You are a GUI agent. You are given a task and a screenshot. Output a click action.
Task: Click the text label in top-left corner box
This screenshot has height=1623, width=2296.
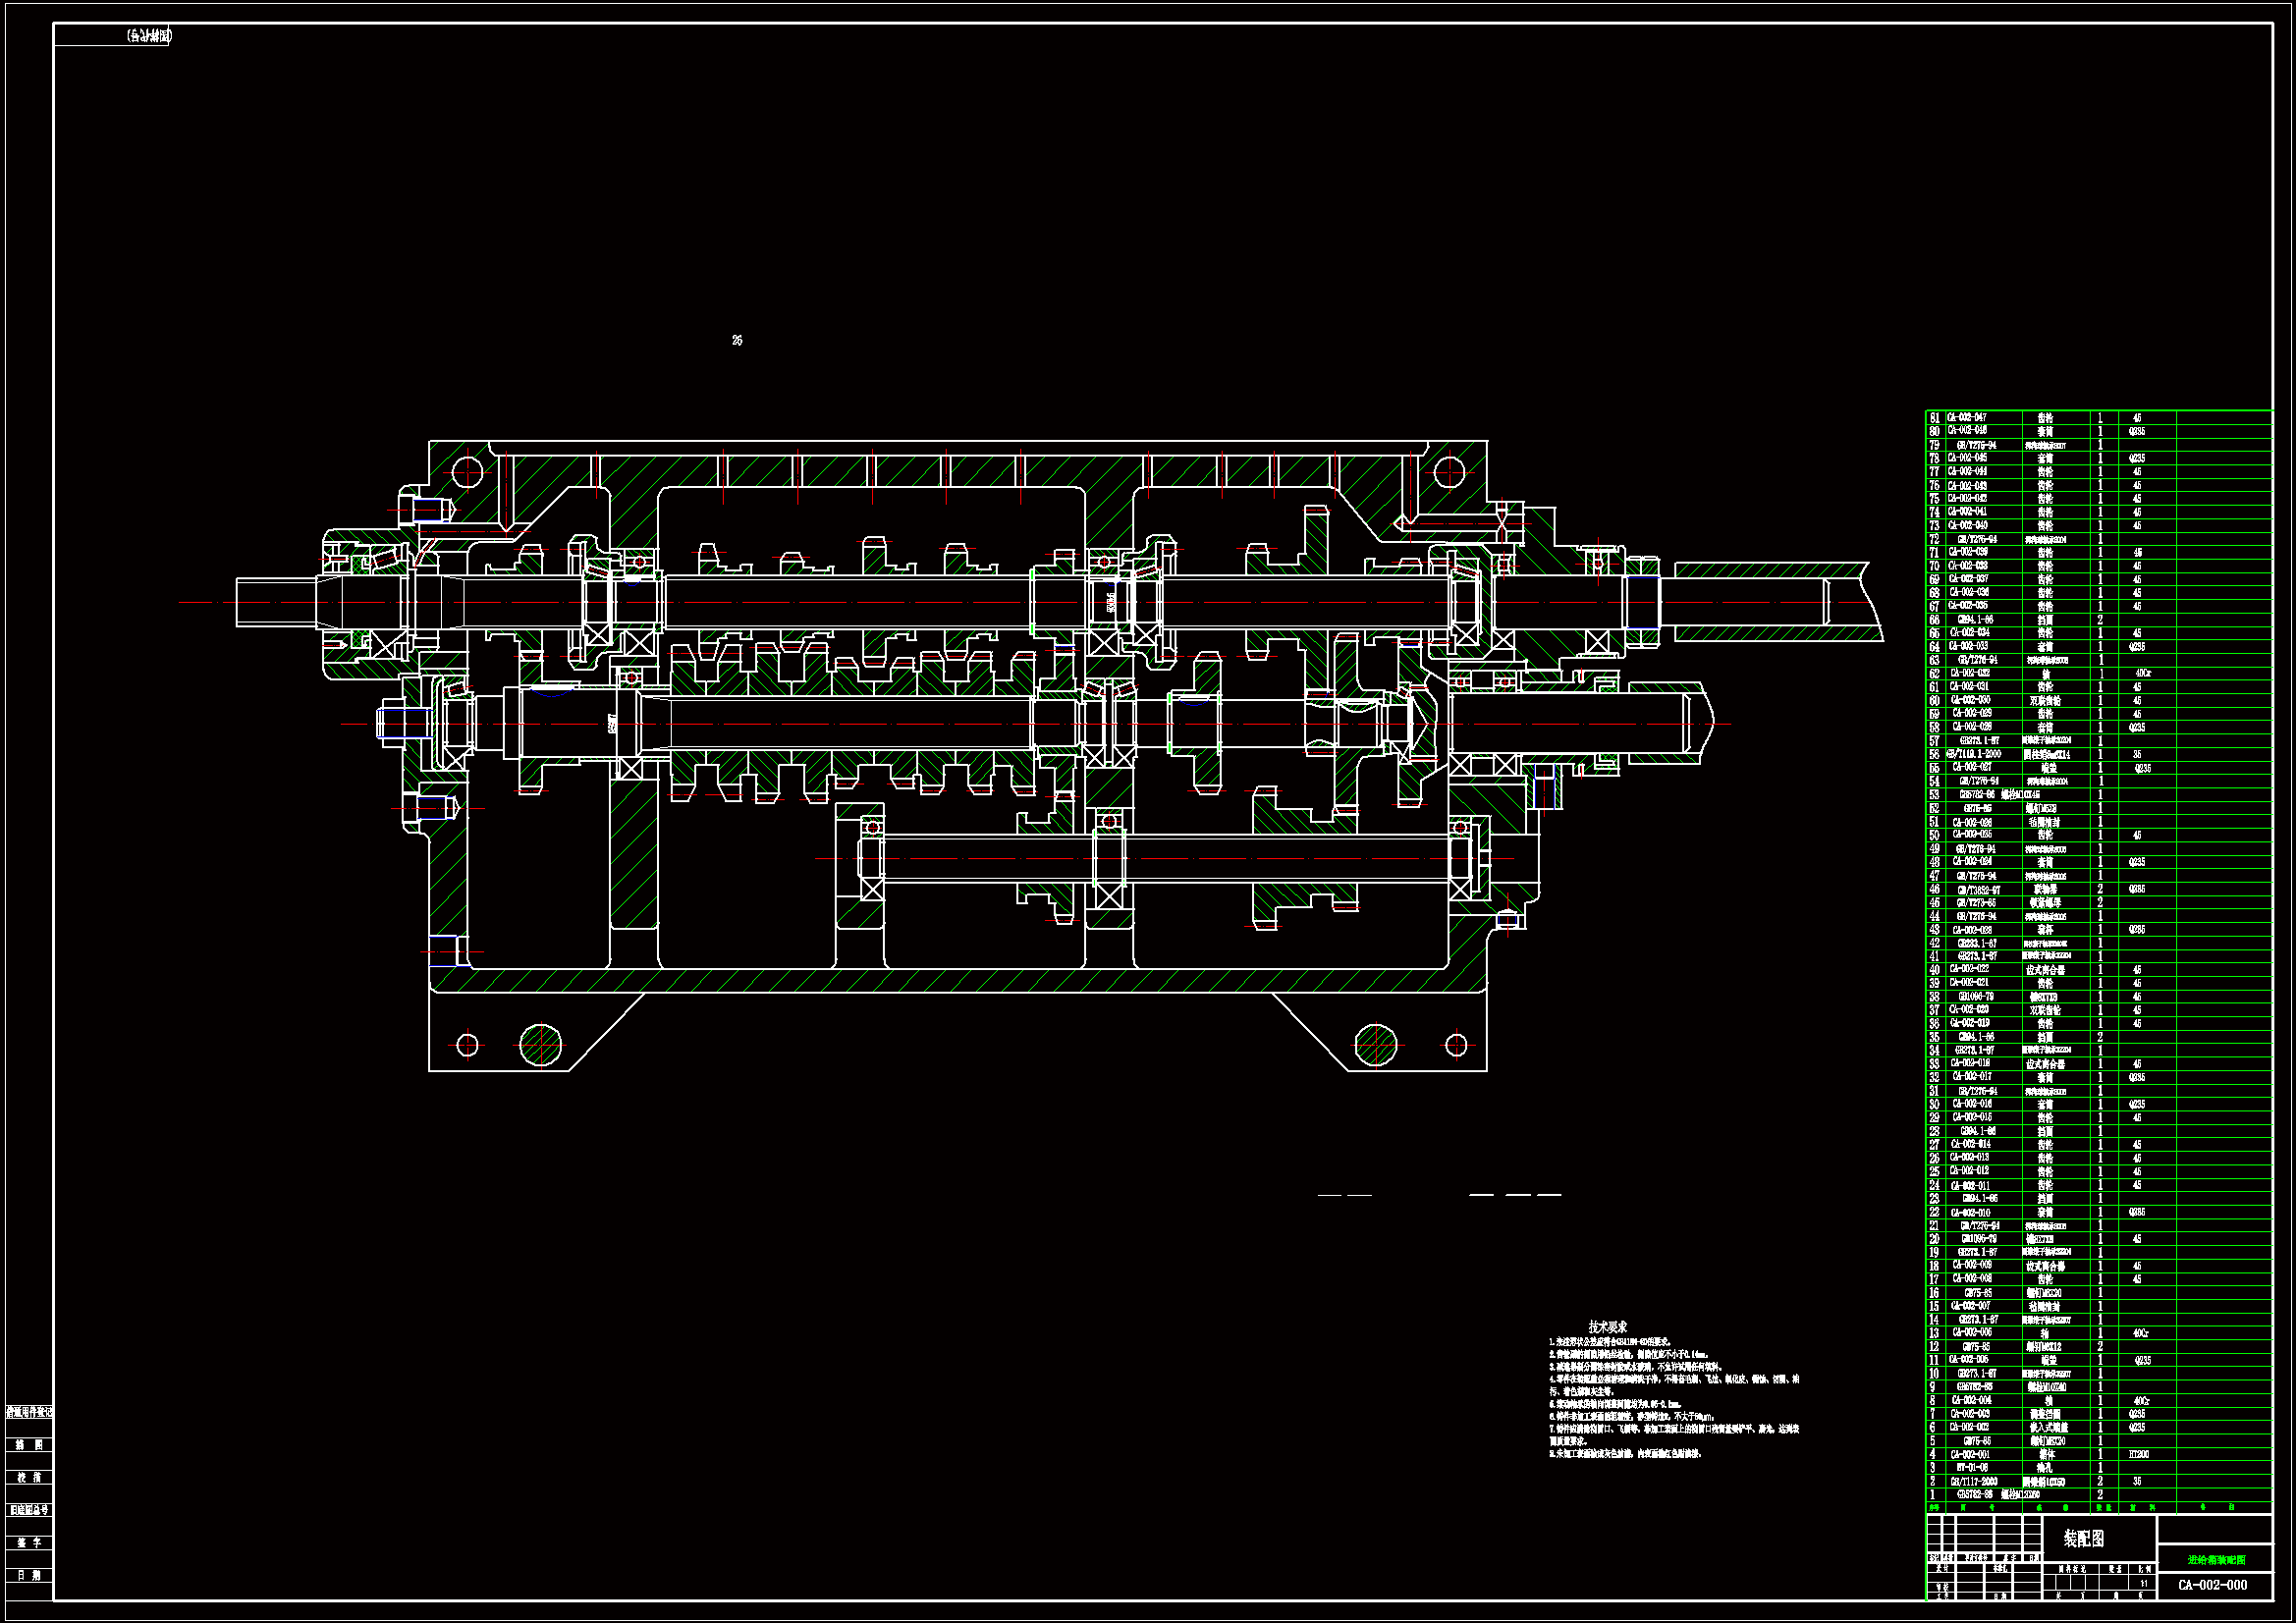point(148,36)
